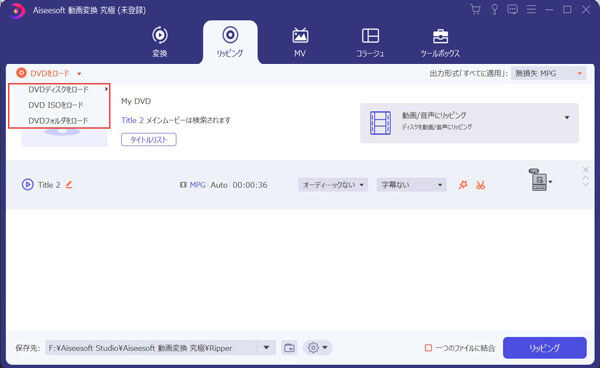This screenshot has height=368, width=600.
Task: Select the リッピング tab
Action: [230, 42]
